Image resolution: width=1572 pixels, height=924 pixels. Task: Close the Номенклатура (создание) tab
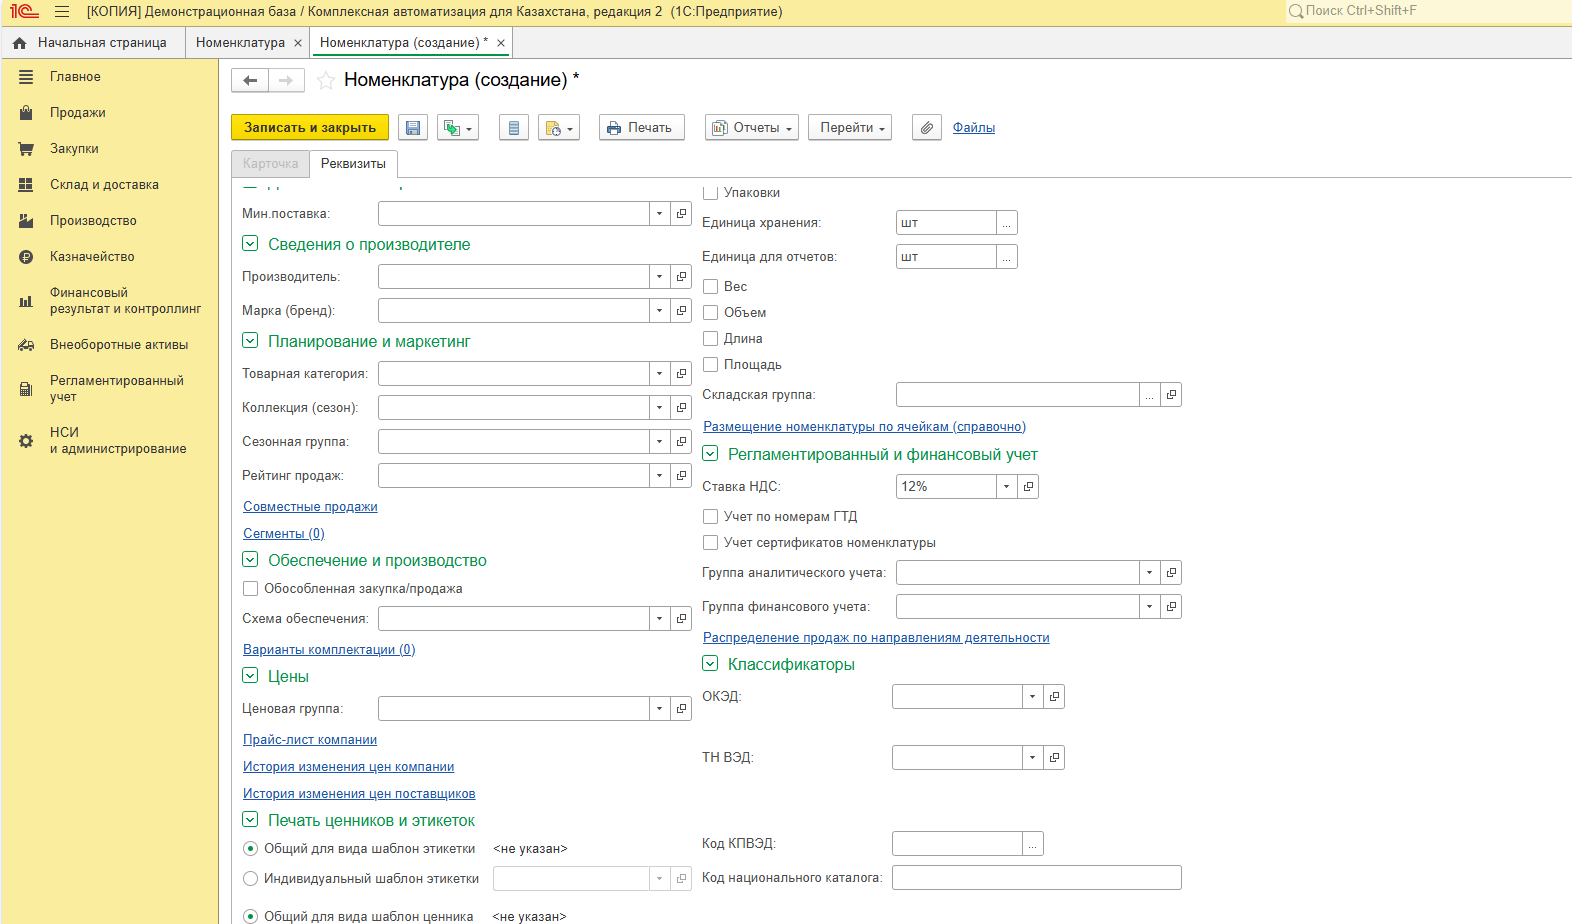(x=501, y=43)
